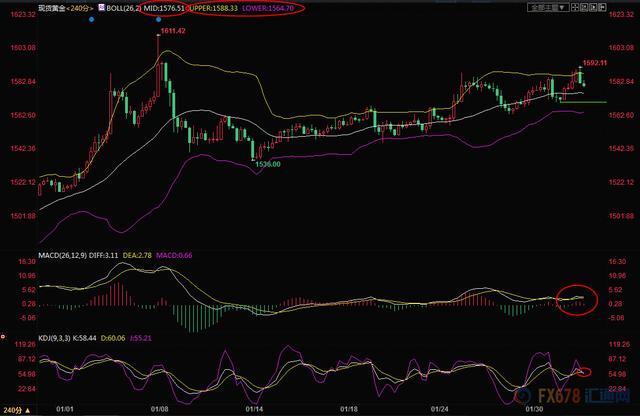Click the 1611.42 high price marker
The image size is (640, 416).
pyautogui.click(x=172, y=32)
